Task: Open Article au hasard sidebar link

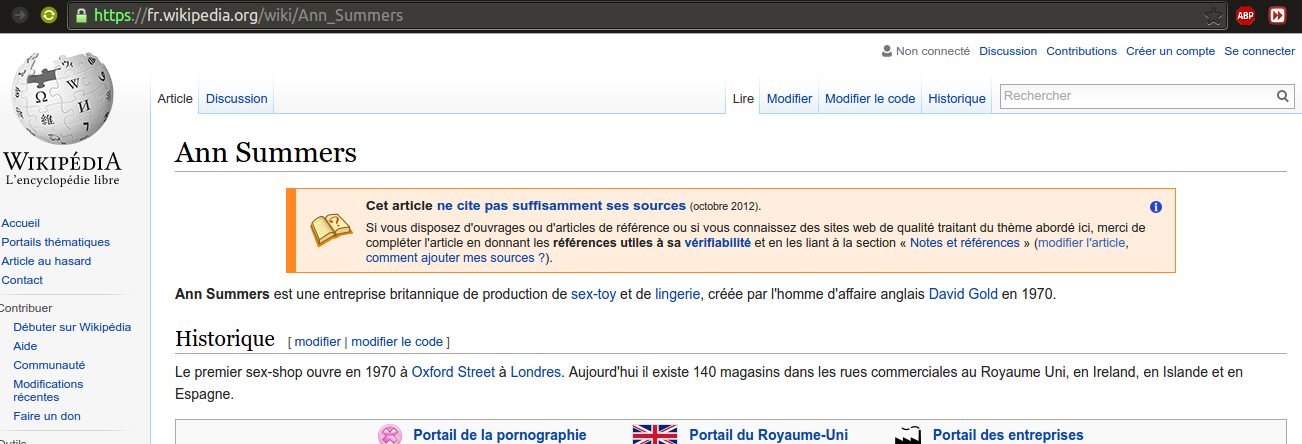Action: click(x=46, y=261)
